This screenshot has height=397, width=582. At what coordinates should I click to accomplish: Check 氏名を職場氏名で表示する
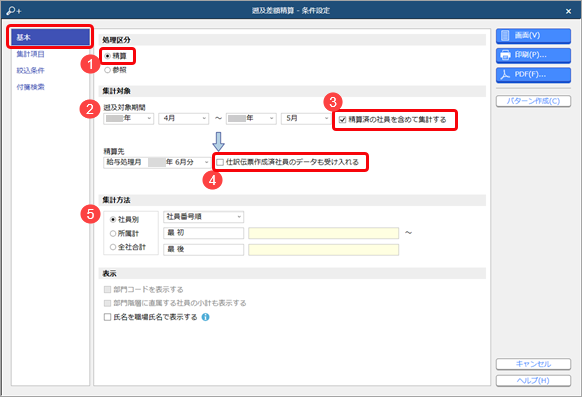point(108,317)
